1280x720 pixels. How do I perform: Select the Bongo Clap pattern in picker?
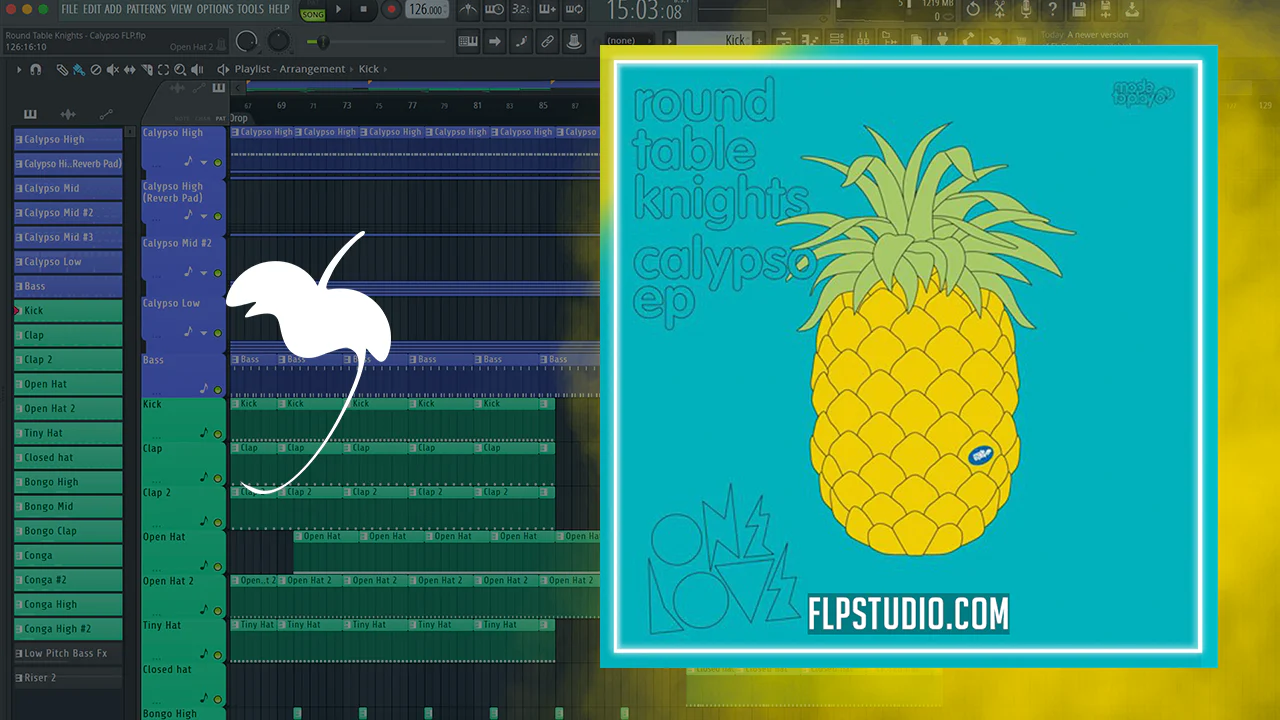68,531
